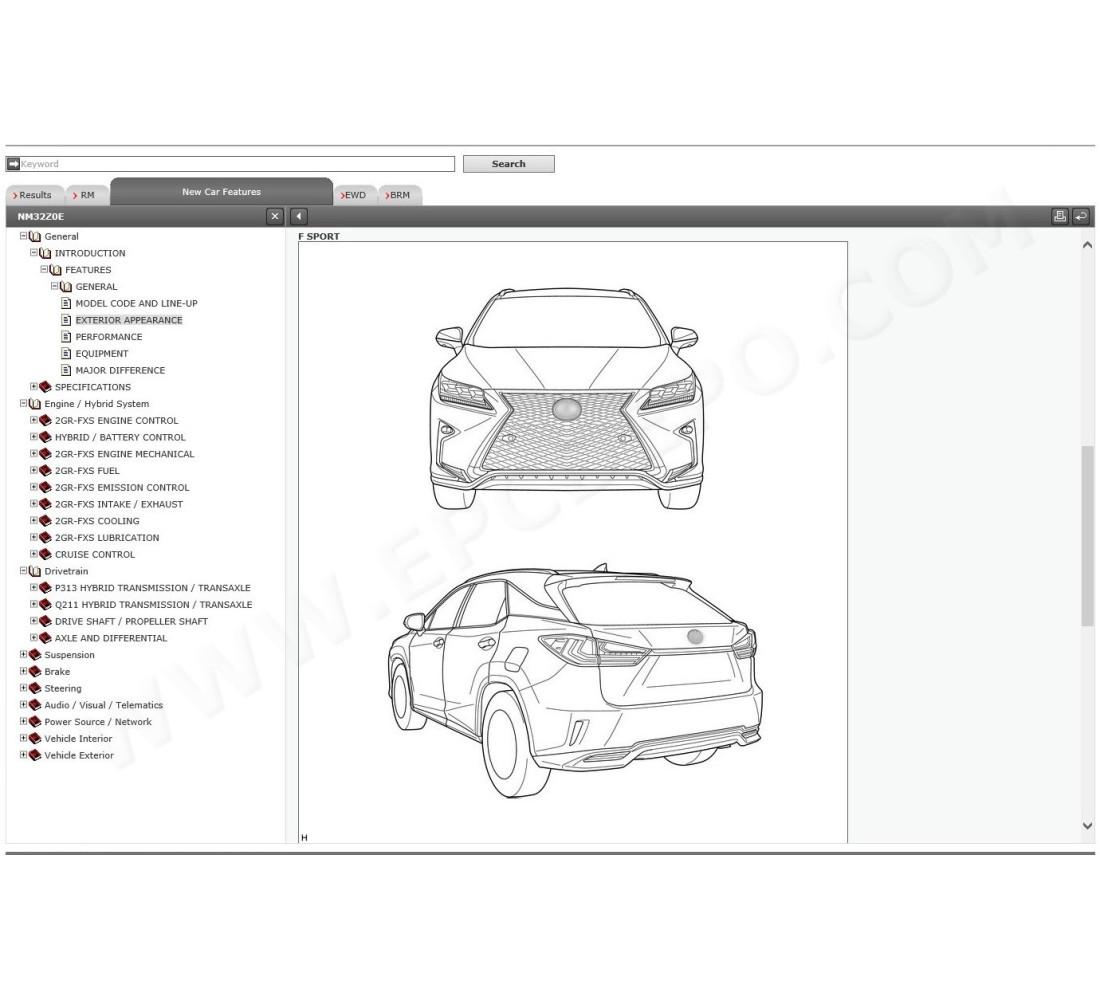Collapse the INTRODUCTION branch
This screenshot has height=1000, width=1100.
pos(33,253)
